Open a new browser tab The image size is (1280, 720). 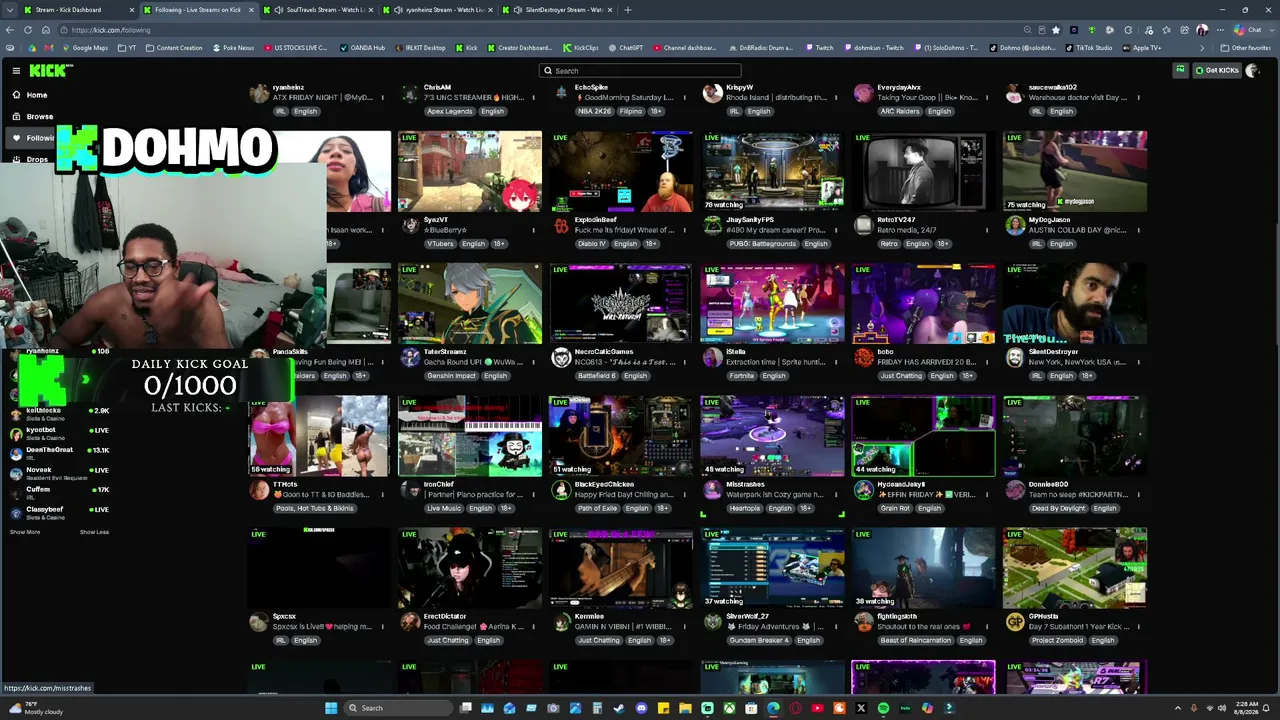point(628,10)
